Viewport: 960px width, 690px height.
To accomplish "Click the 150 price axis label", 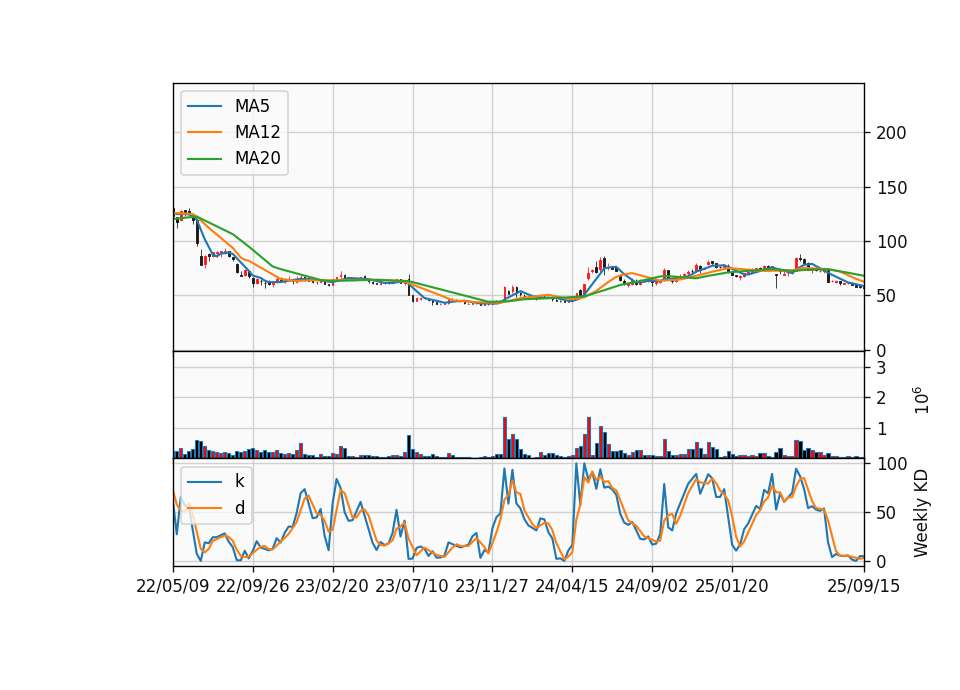I will click(x=891, y=188).
